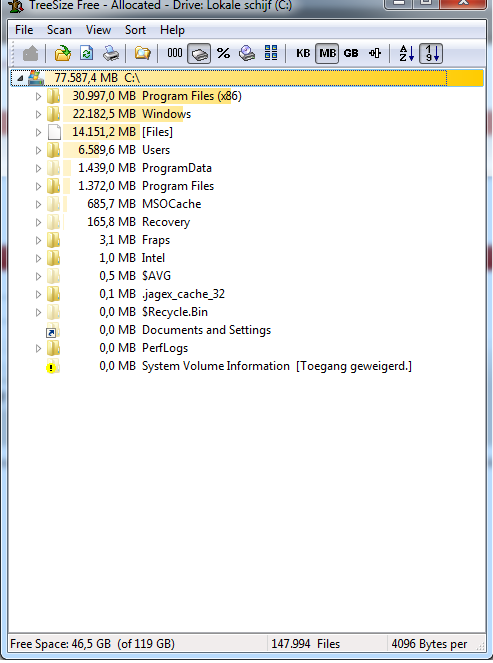Expand the Windows folder node
The height and width of the screenshot is (663, 493).
tap(38, 114)
